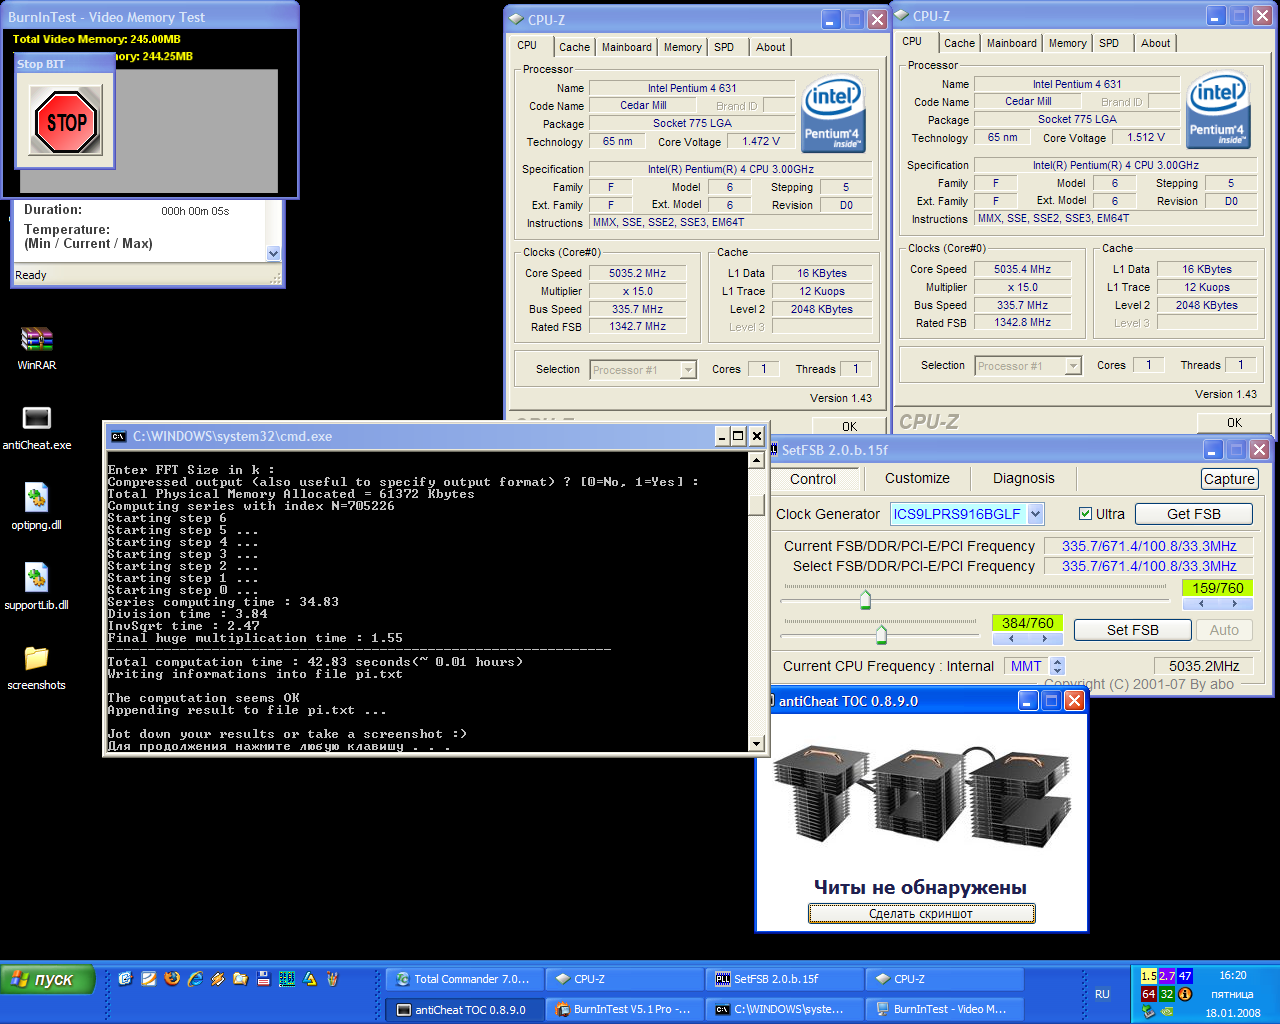Switch to the Diagnosis tab in SetFSB
Viewport: 1280px width, 1024px height.
click(1023, 479)
